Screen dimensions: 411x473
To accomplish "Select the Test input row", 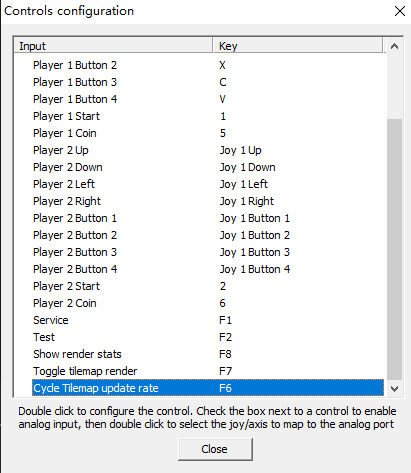I will (x=208, y=337).
